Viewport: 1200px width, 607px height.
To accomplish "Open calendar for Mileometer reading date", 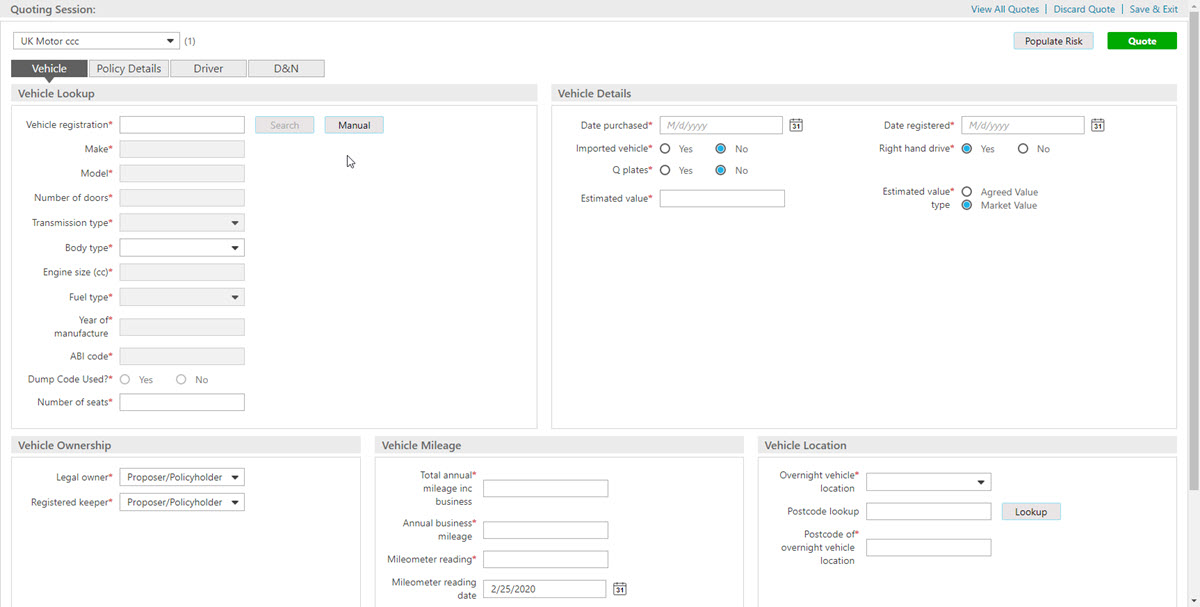I will pyautogui.click(x=619, y=589).
